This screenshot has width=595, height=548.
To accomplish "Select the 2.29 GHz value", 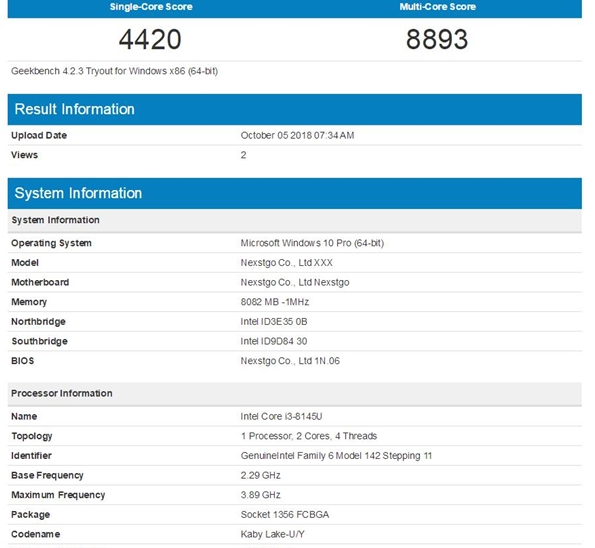I will click(260, 476).
